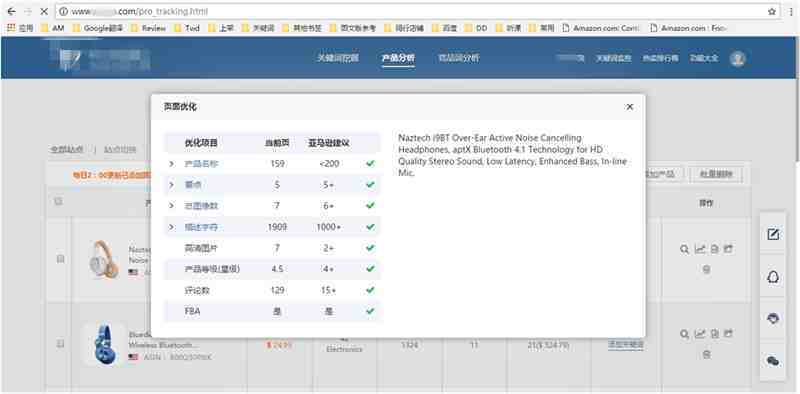Click the Electronics category text
Image resolution: width=800 pixels, height=394 pixels.
pyautogui.click(x=344, y=350)
